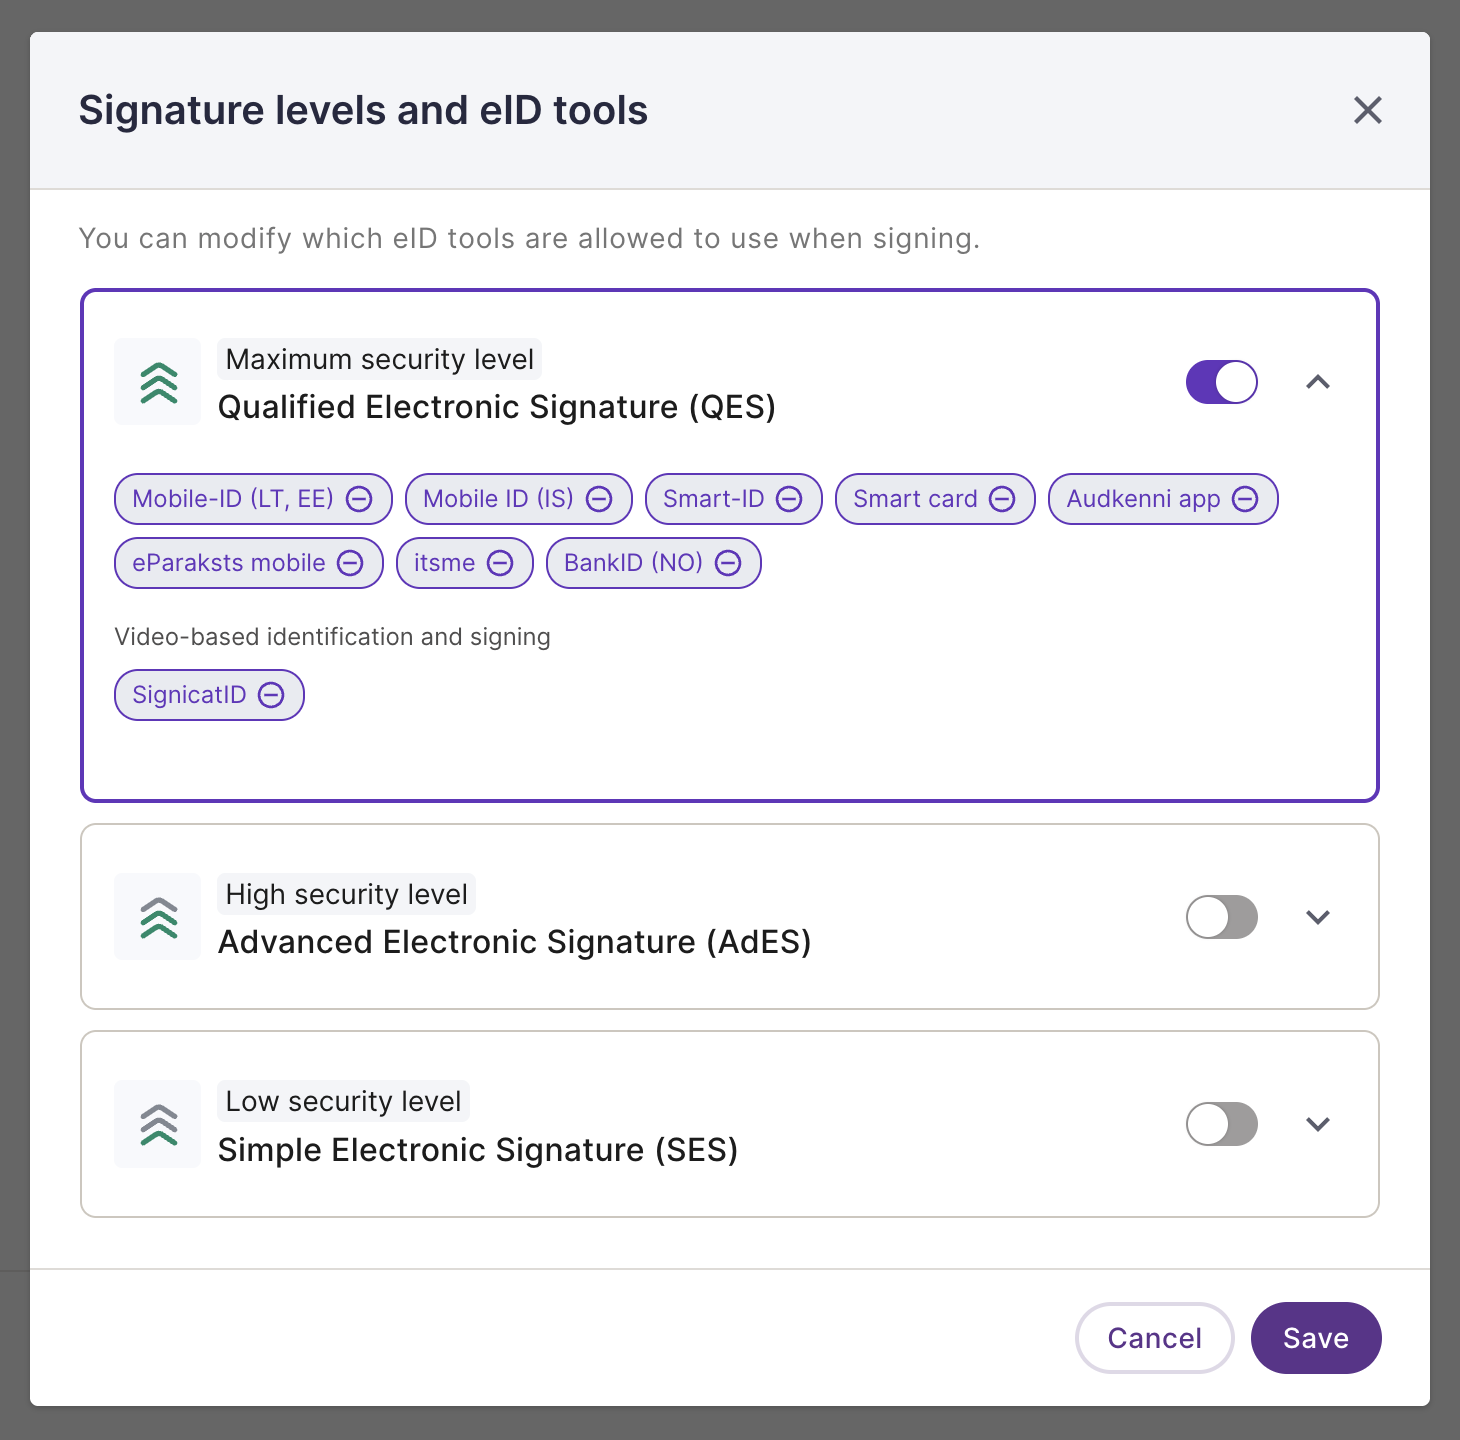The image size is (1460, 1440).
Task: Enable Advanced Electronic Signature (AdES) toggle
Action: [x=1221, y=917]
